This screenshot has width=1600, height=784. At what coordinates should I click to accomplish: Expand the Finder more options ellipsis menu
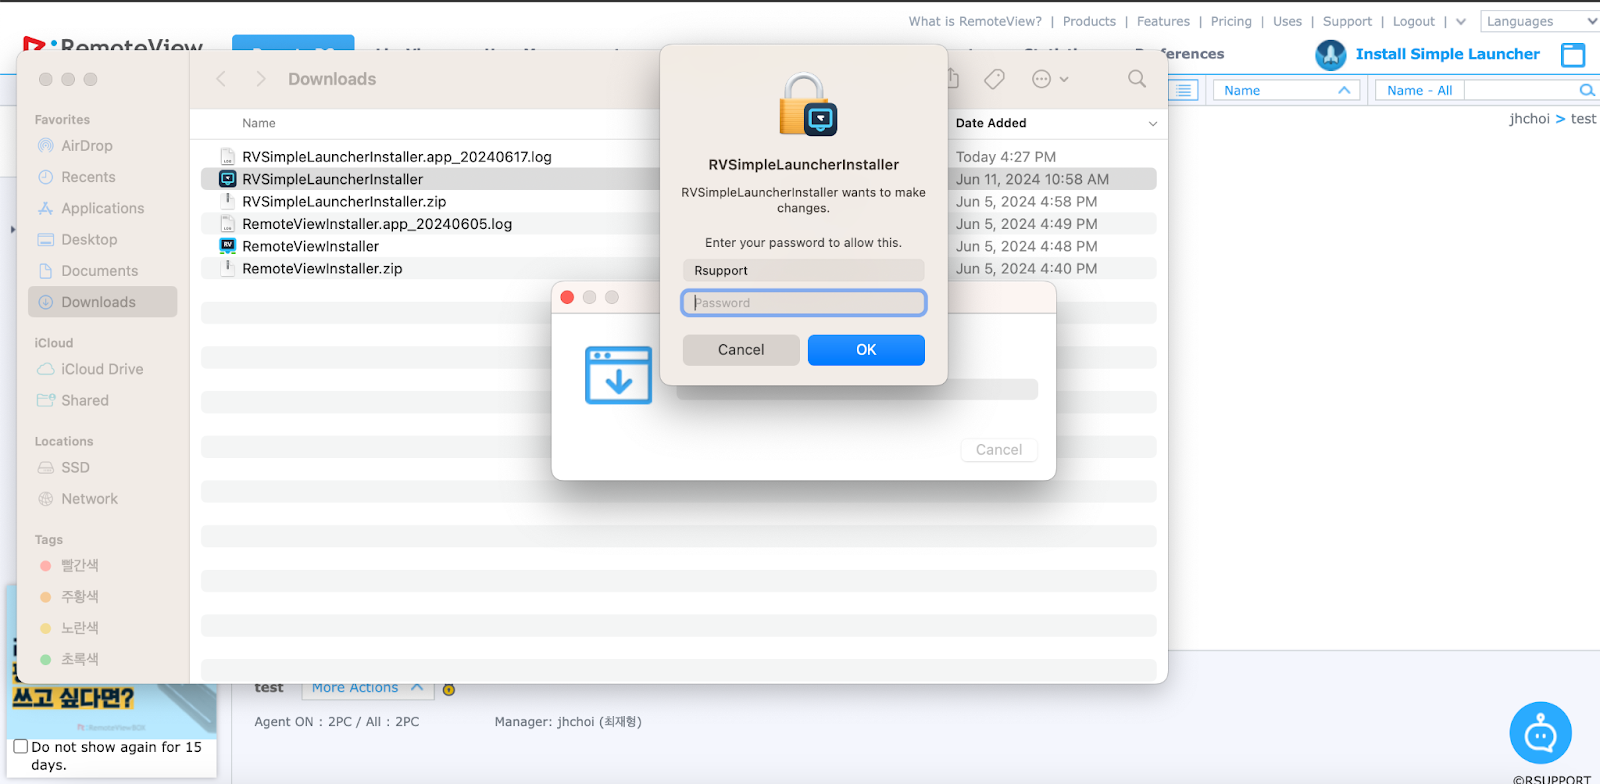pyautogui.click(x=1049, y=79)
